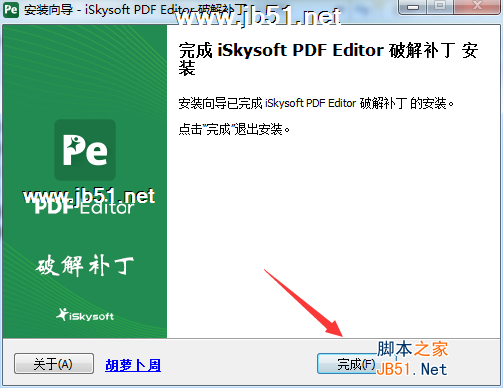The width and height of the screenshot is (503, 388).
Task: Select heading text 完成 iSkysoft PDF Editor 破解补丁 安装
Action: tap(328, 59)
